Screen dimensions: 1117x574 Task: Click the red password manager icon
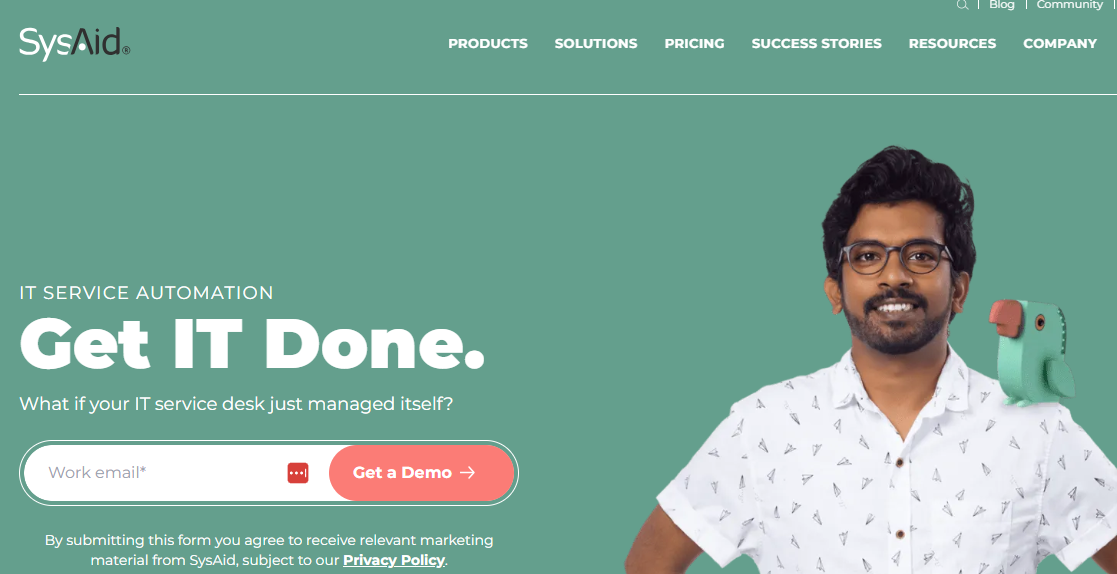tap(298, 473)
